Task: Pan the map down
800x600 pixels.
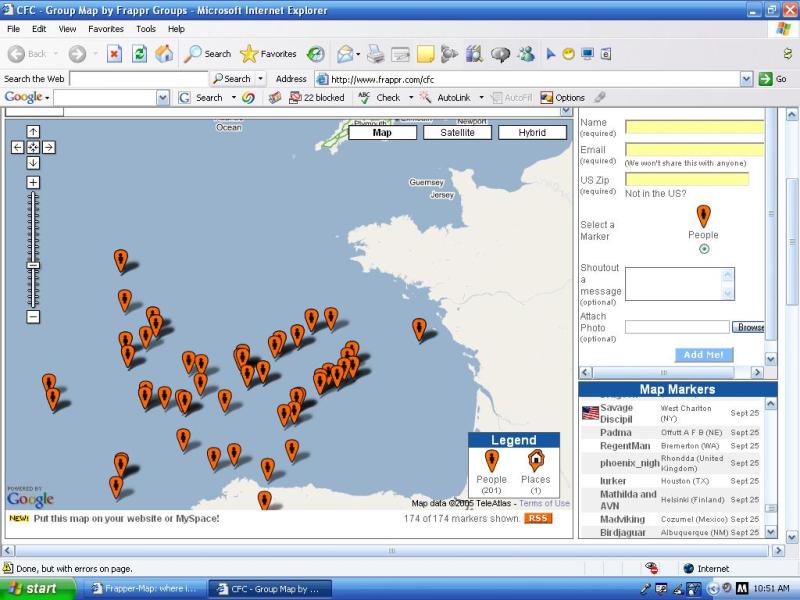Action: pyautogui.click(x=33, y=163)
